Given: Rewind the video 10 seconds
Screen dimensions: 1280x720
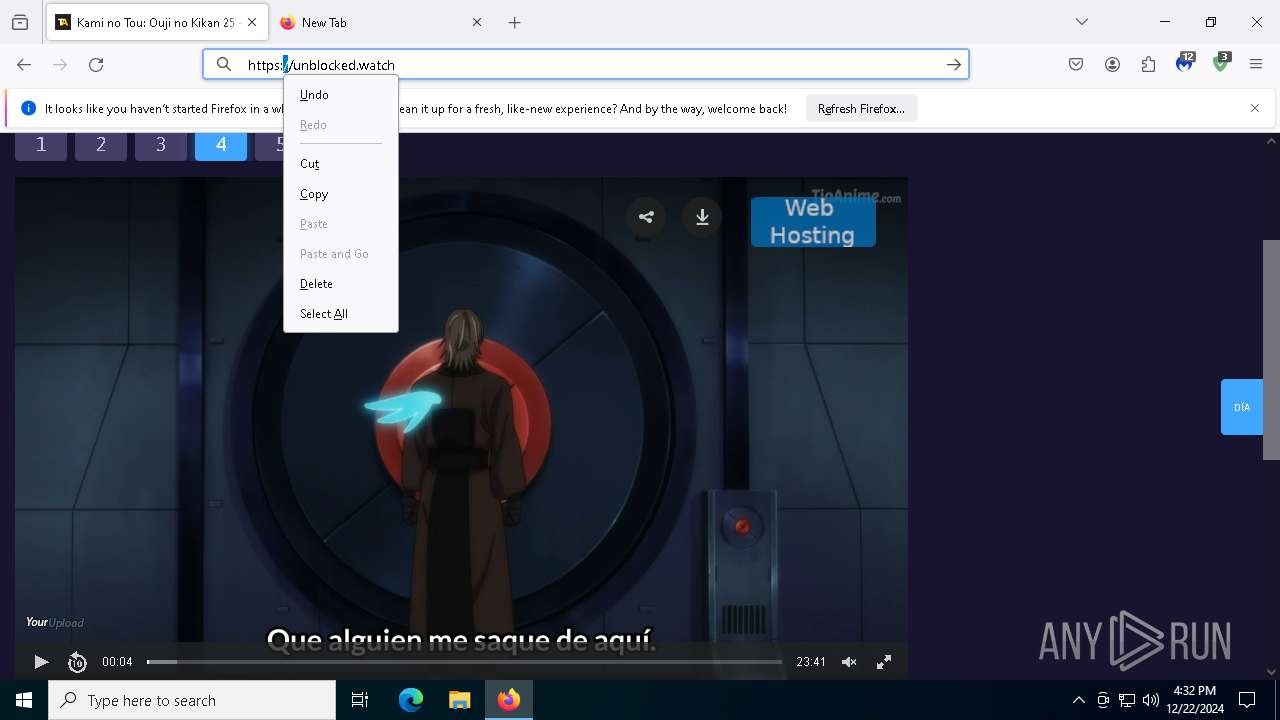Looking at the screenshot, I should pyautogui.click(x=77, y=662).
